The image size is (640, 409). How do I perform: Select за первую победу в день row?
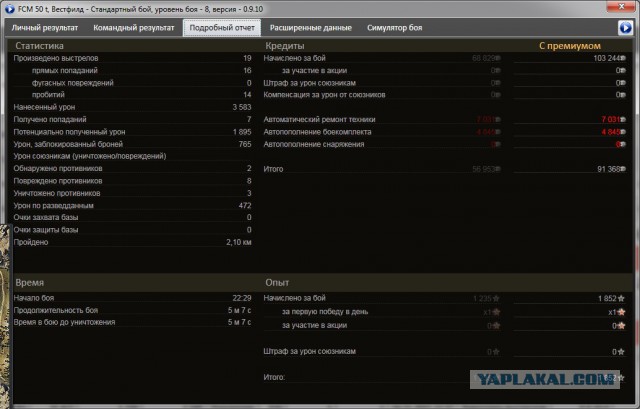click(x=444, y=312)
